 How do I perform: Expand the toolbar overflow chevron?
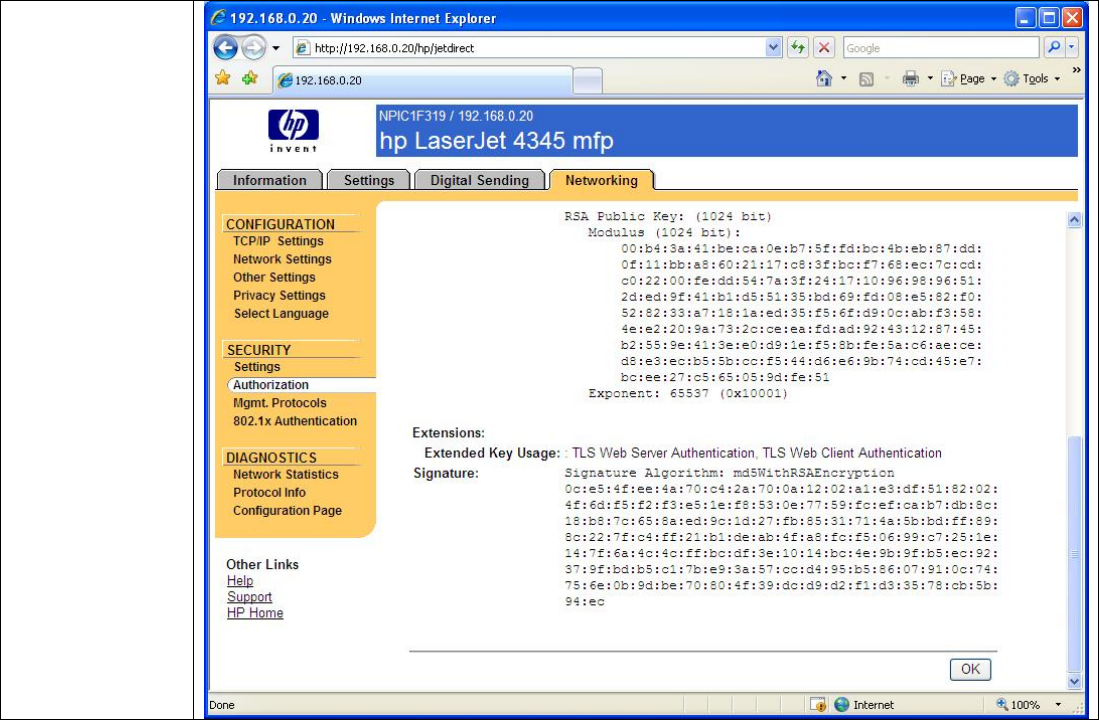(1076, 70)
